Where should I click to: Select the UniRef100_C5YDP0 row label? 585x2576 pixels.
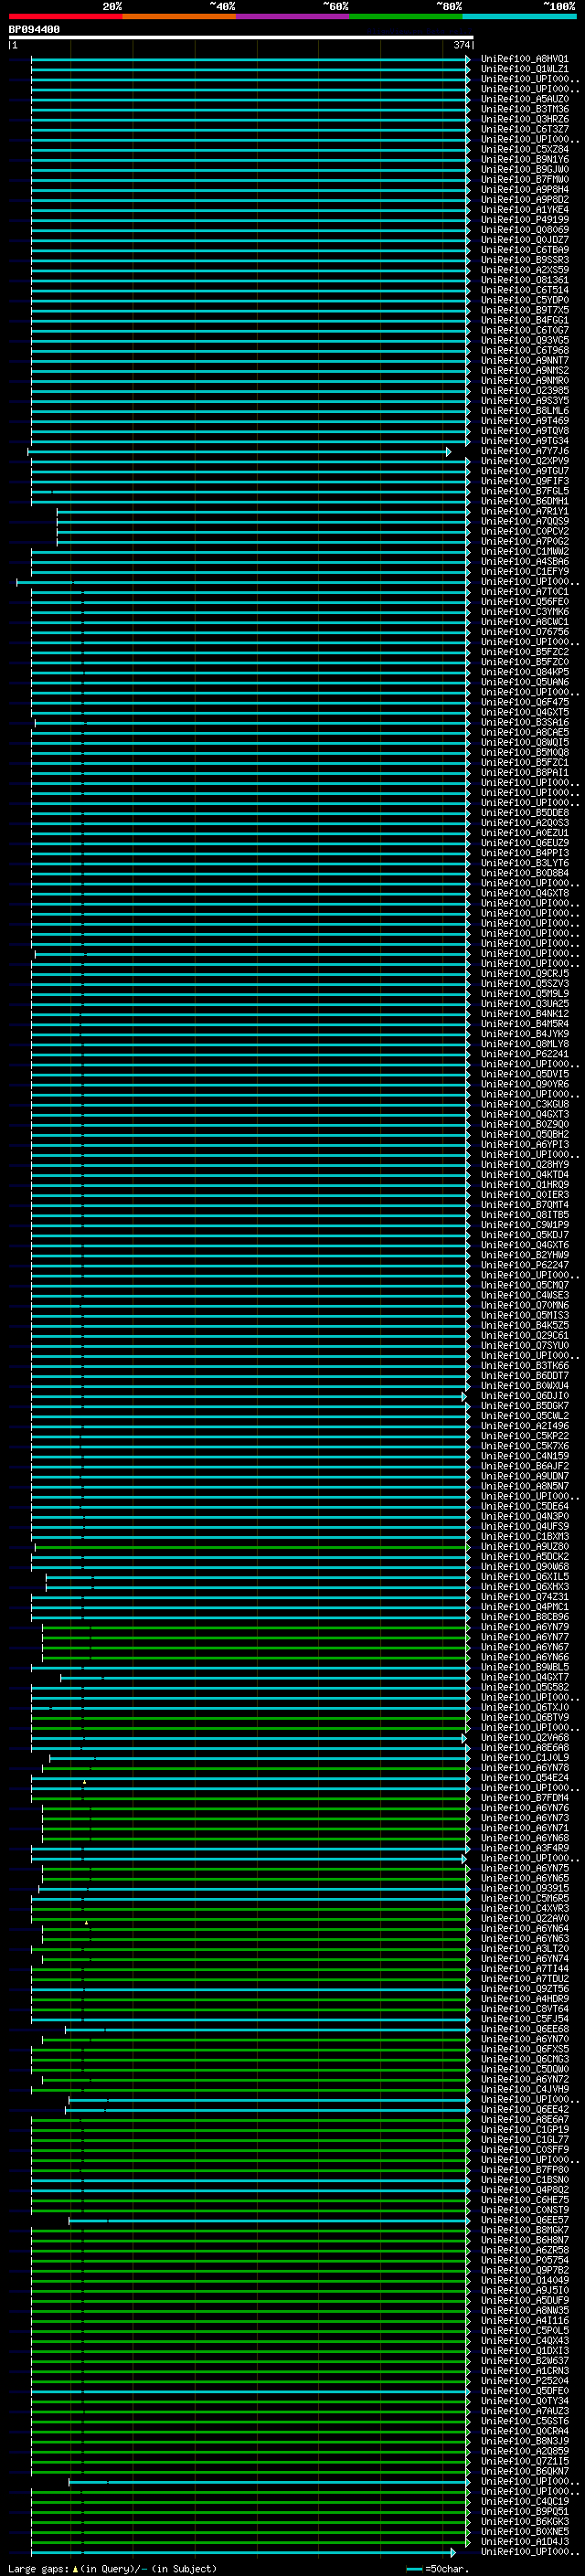(525, 300)
